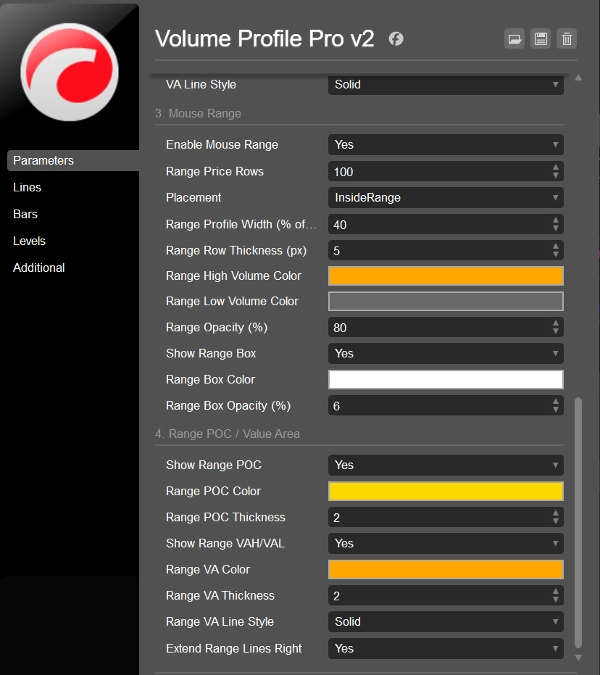Switch to the Lines tab
This screenshot has height=675, width=600.
tap(27, 187)
